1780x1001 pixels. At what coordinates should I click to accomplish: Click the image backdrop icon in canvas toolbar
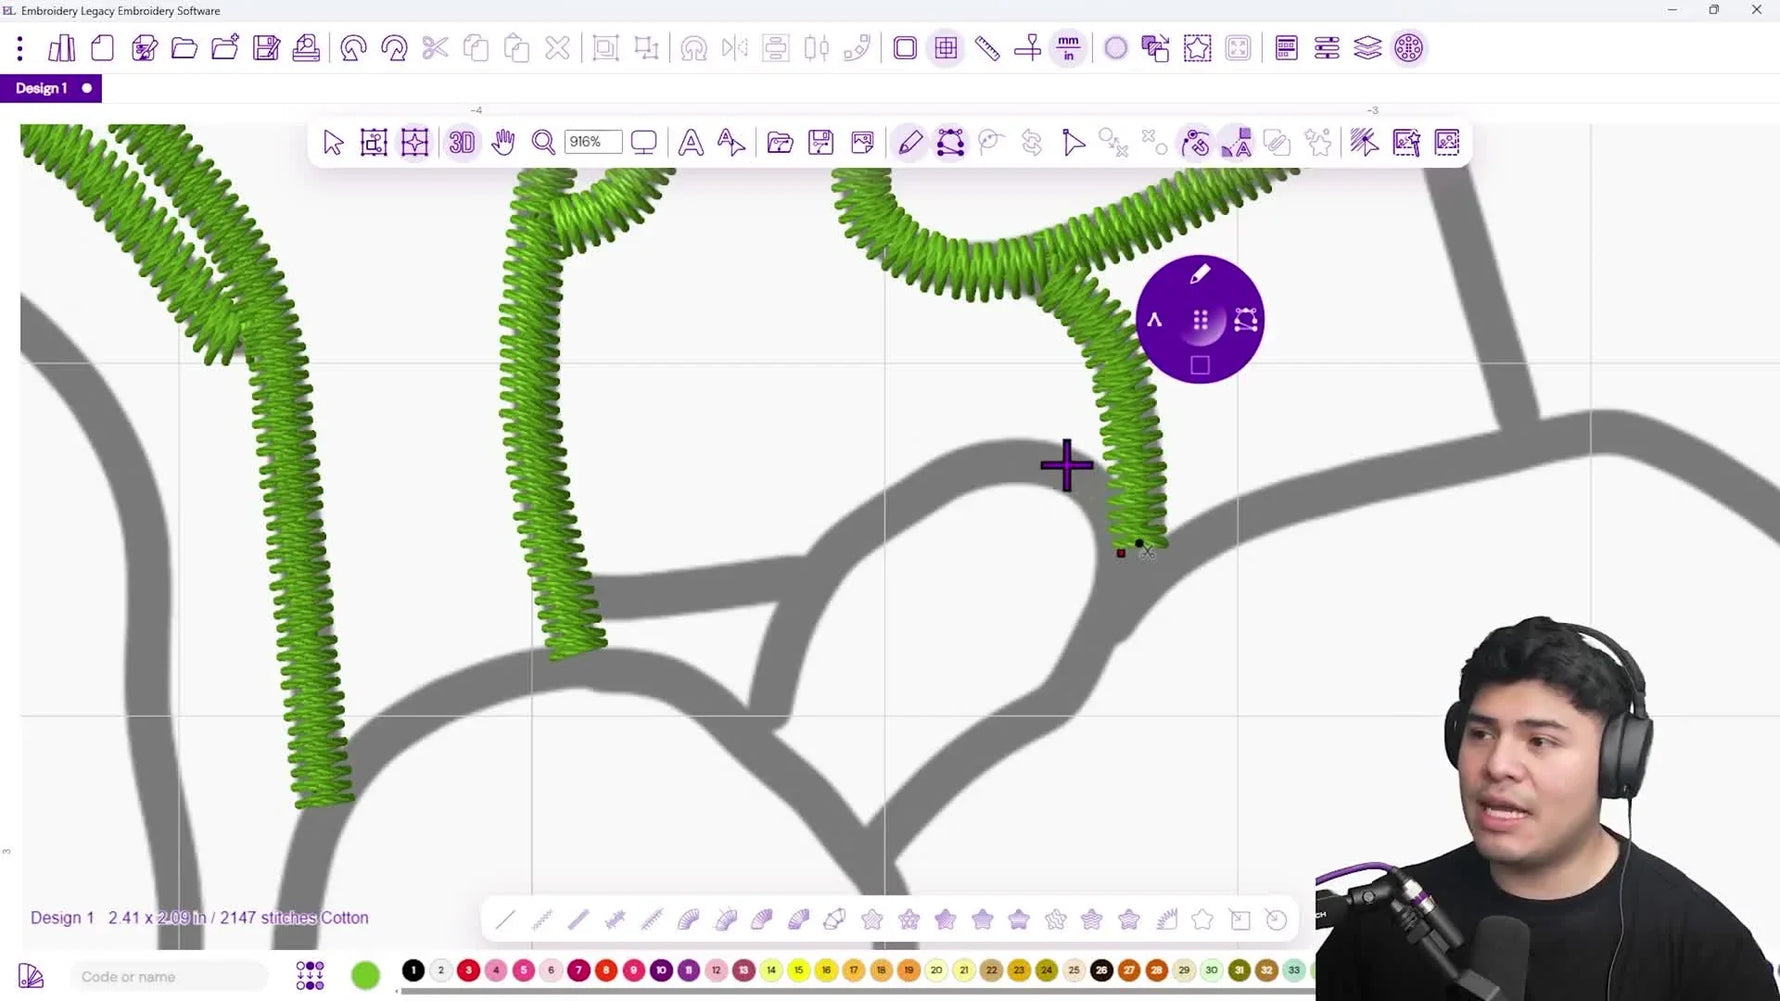(x=862, y=143)
